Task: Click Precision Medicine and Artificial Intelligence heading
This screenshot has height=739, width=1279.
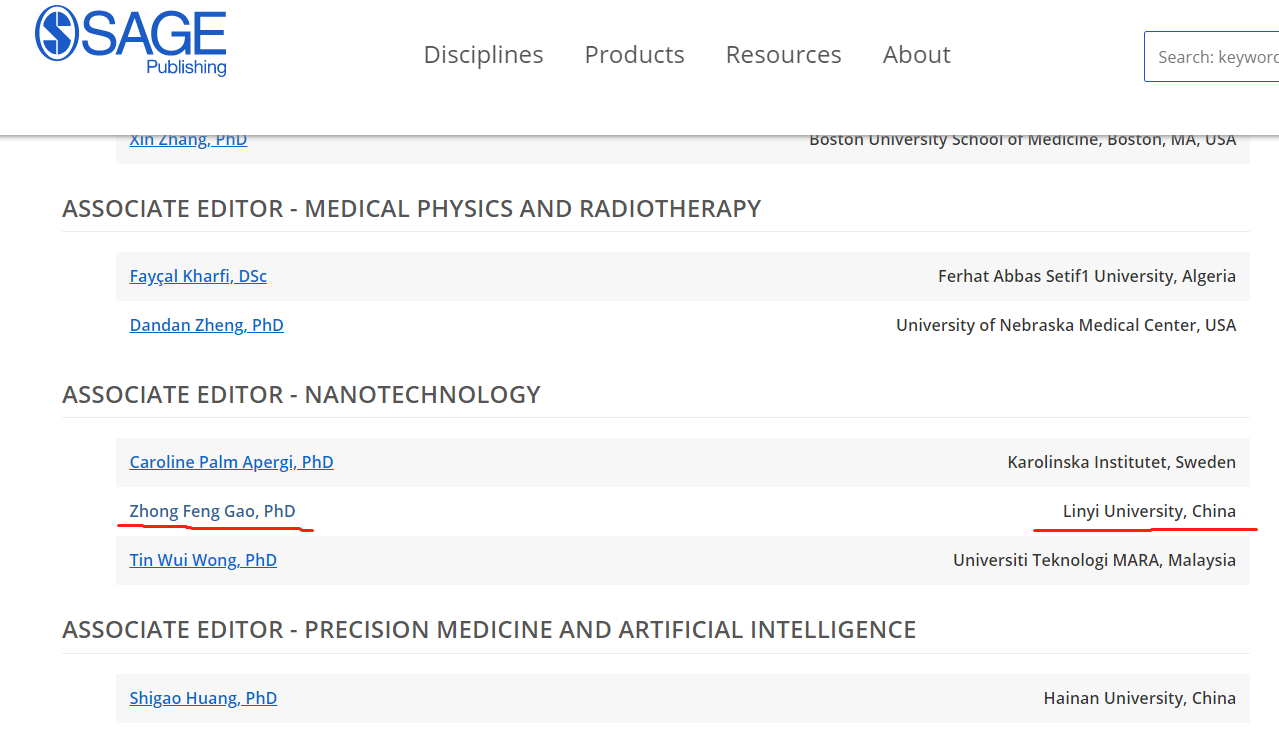Action: point(489,630)
